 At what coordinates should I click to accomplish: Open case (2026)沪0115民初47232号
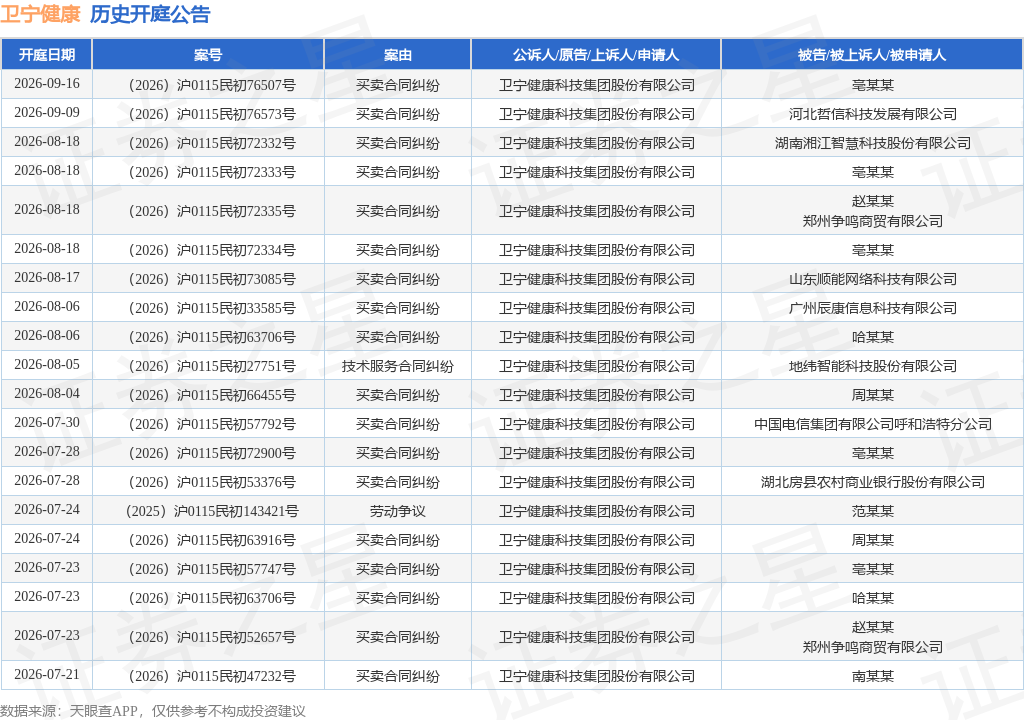coord(212,676)
